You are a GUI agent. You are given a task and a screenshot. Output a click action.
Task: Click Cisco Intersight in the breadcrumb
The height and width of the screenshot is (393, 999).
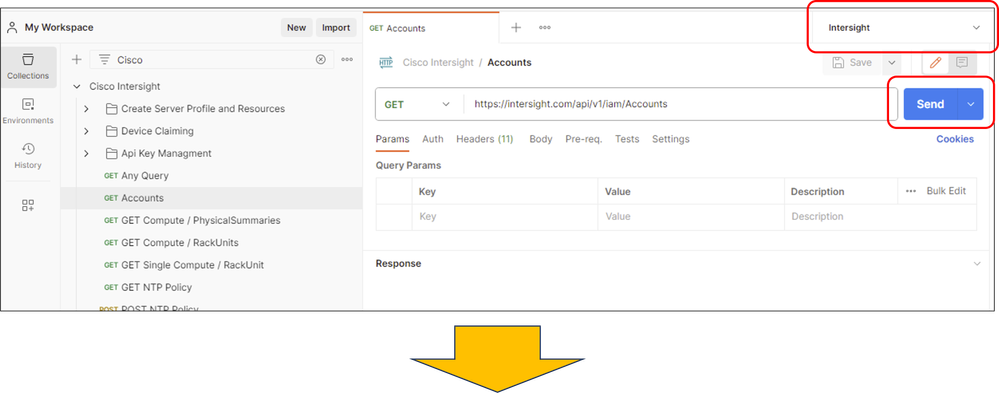click(x=438, y=62)
